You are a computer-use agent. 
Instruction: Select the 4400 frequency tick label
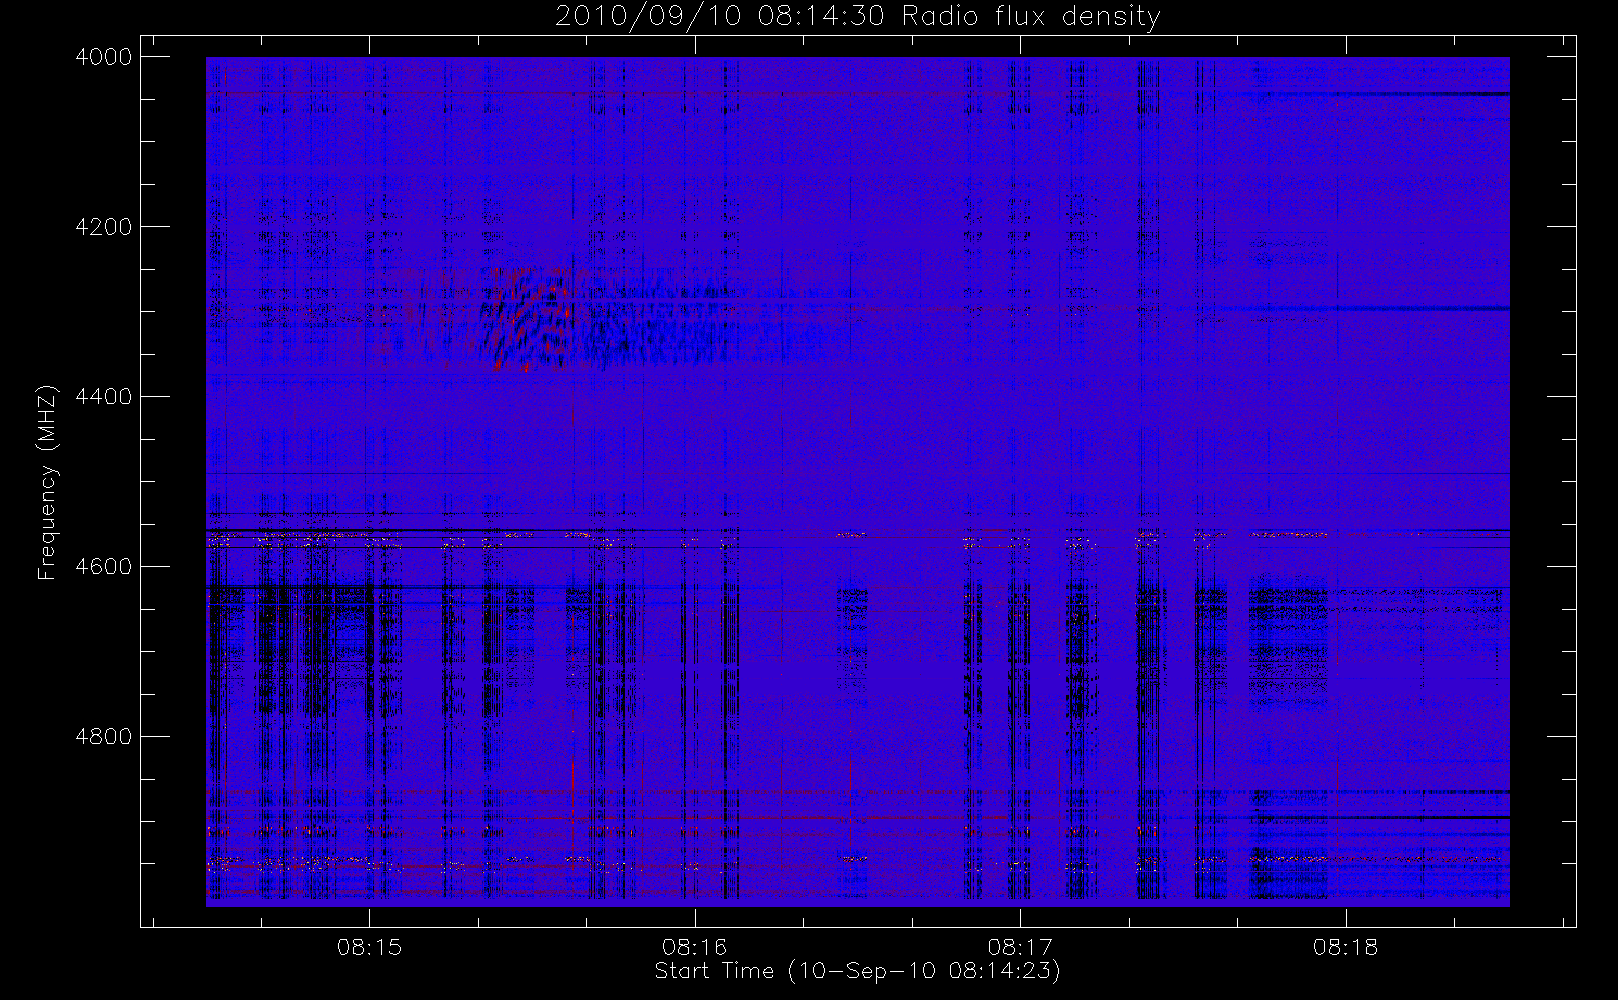[x=104, y=397]
